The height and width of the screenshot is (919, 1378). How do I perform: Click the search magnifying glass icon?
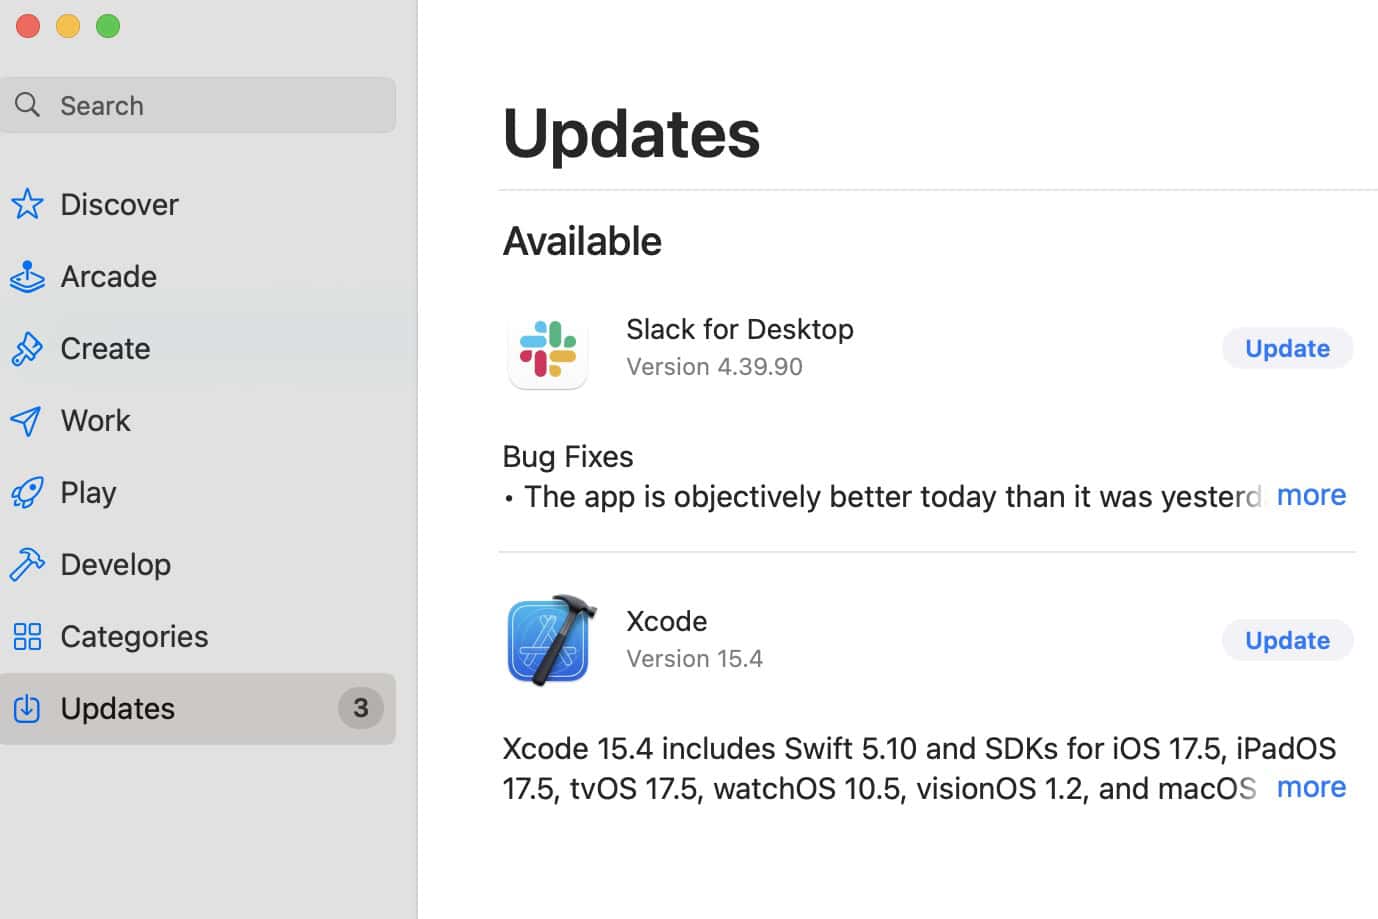[x=28, y=105]
